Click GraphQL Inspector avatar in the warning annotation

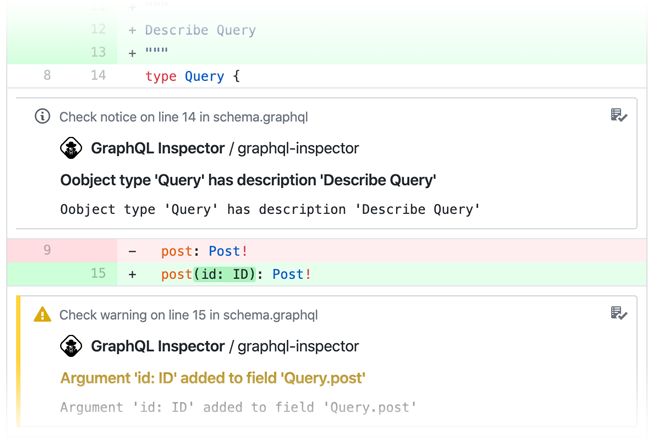[x=71, y=346]
